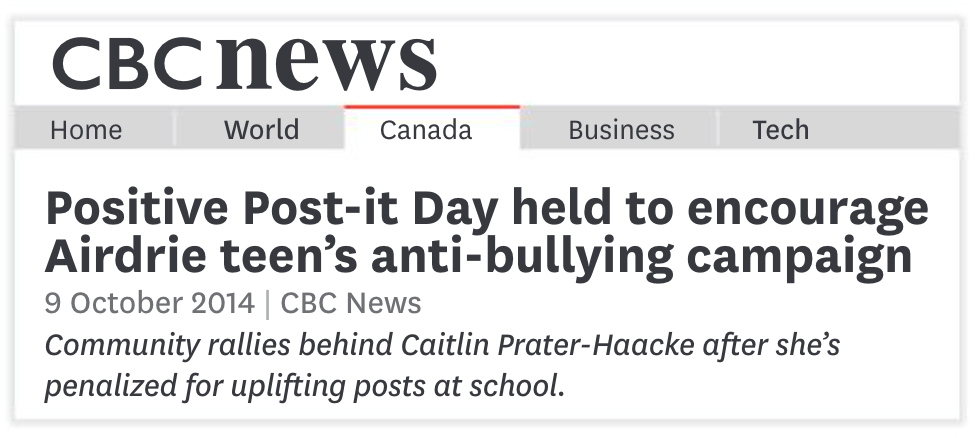Click the CBC logo lettering

point(127,64)
